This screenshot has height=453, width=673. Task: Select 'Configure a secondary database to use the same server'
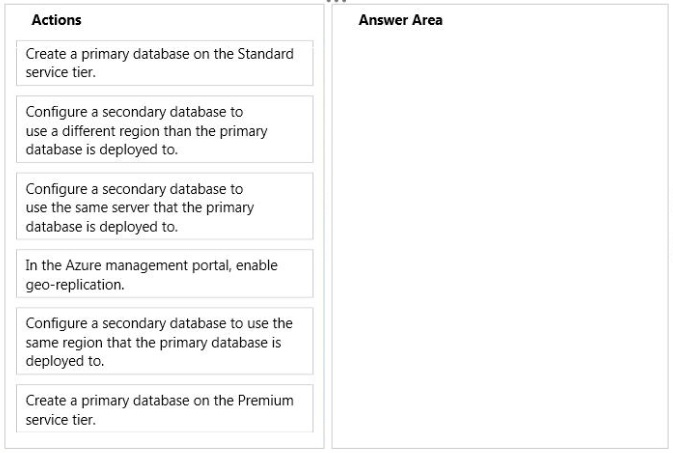click(164, 206)
